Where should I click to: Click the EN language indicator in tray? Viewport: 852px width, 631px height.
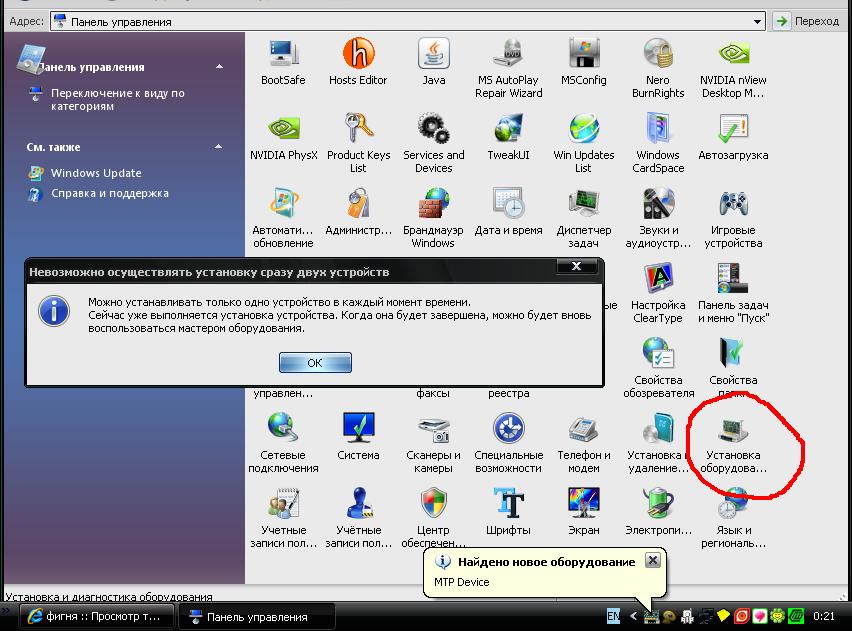tap(613, 616)
